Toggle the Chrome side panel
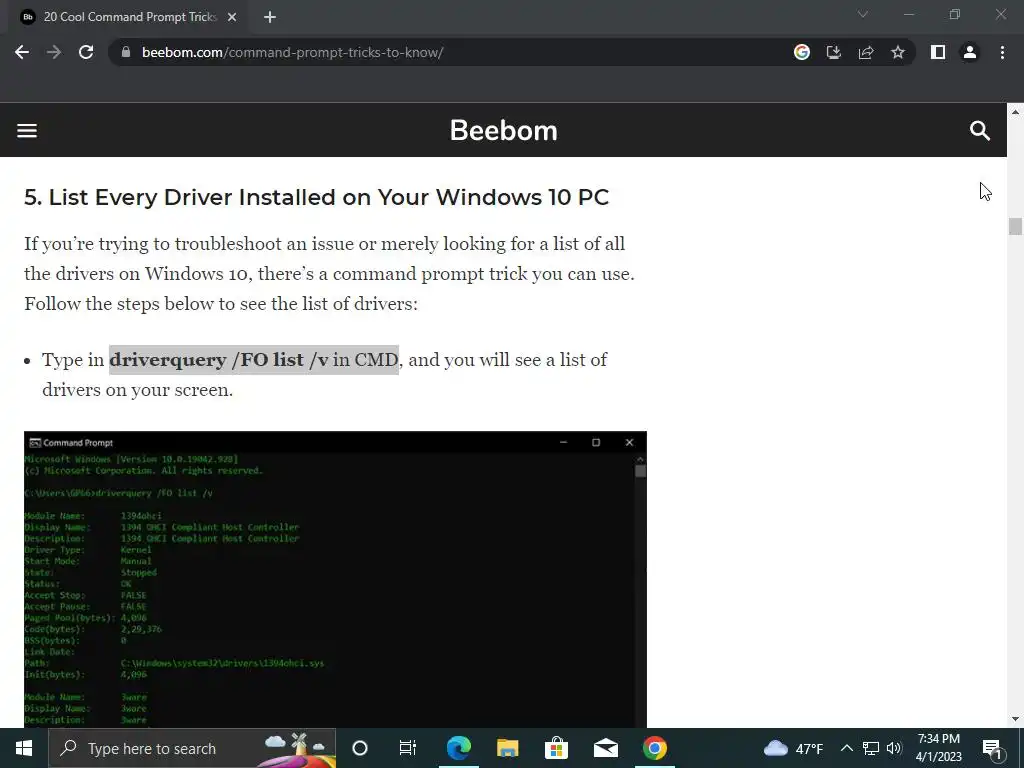This screenshot has width=1024, height=768. (x=938, y=52)
